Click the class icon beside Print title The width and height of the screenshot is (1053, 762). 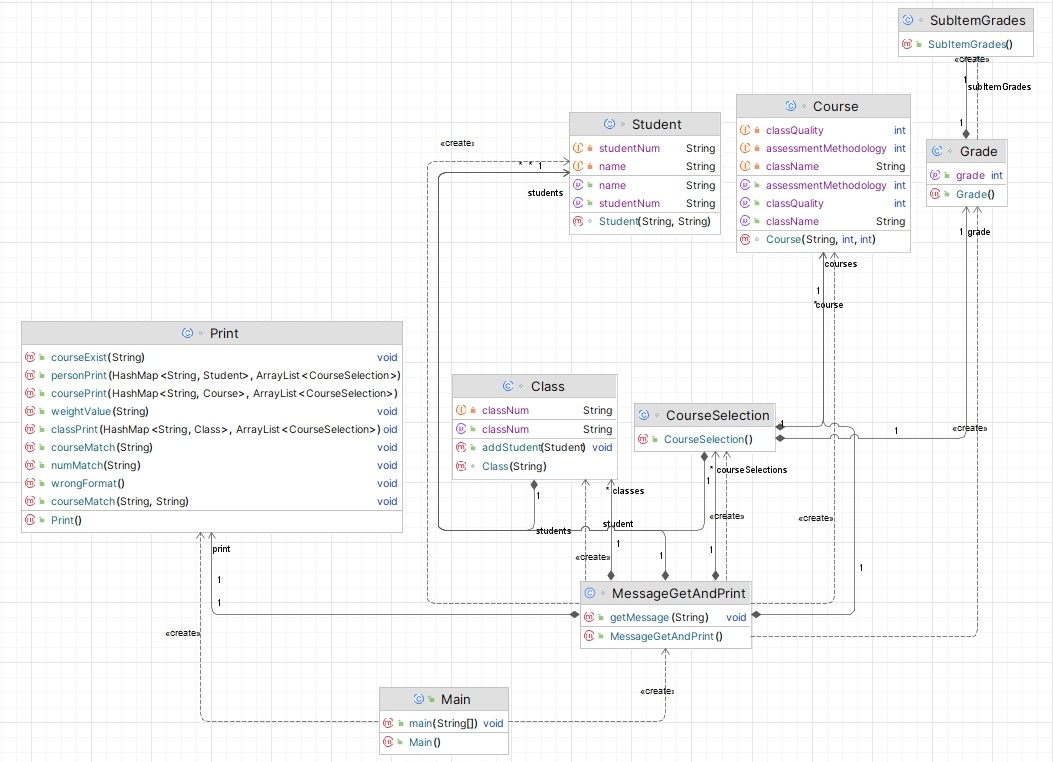click(187, 333)
